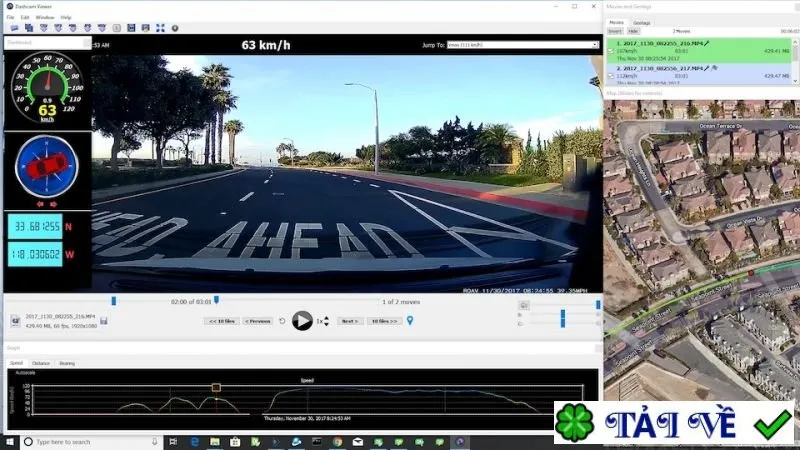Toggle the checkbox for movie 1 (216.MP4)
Viewport: 800px width, 450px height.
pyautogui.click(x=611, y=52)
